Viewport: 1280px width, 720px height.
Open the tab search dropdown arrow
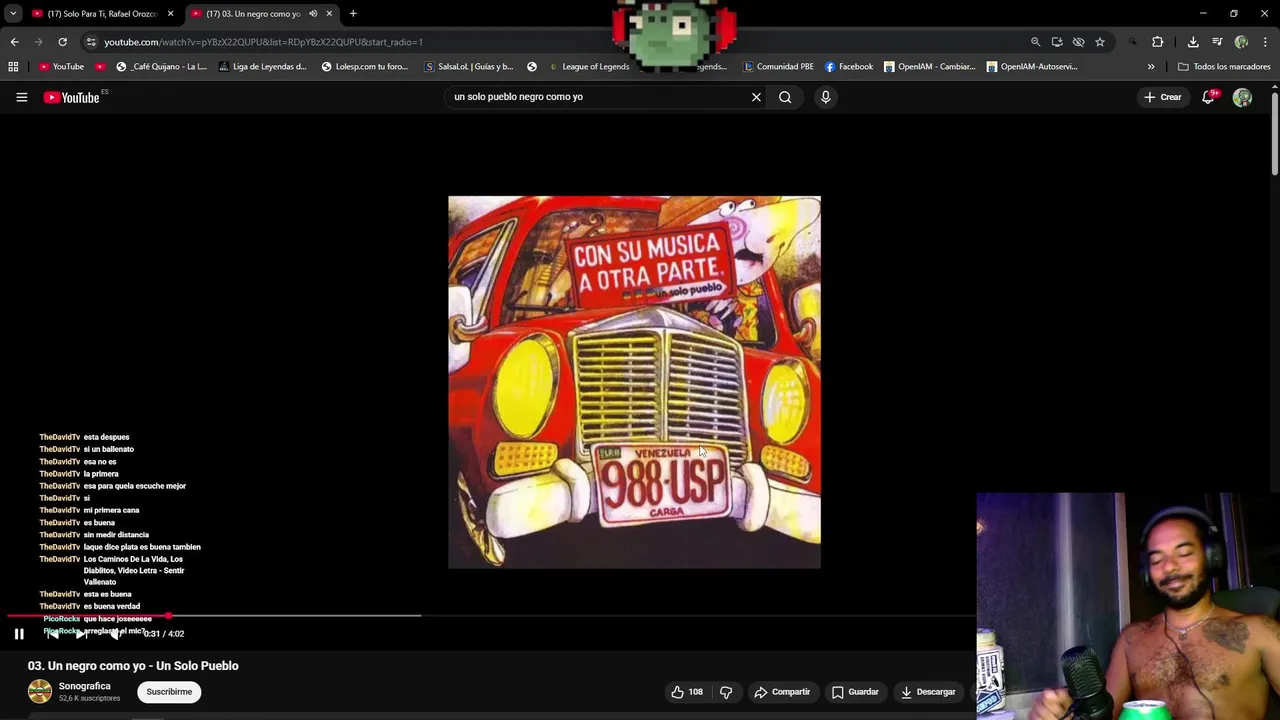tap(13, 14)
